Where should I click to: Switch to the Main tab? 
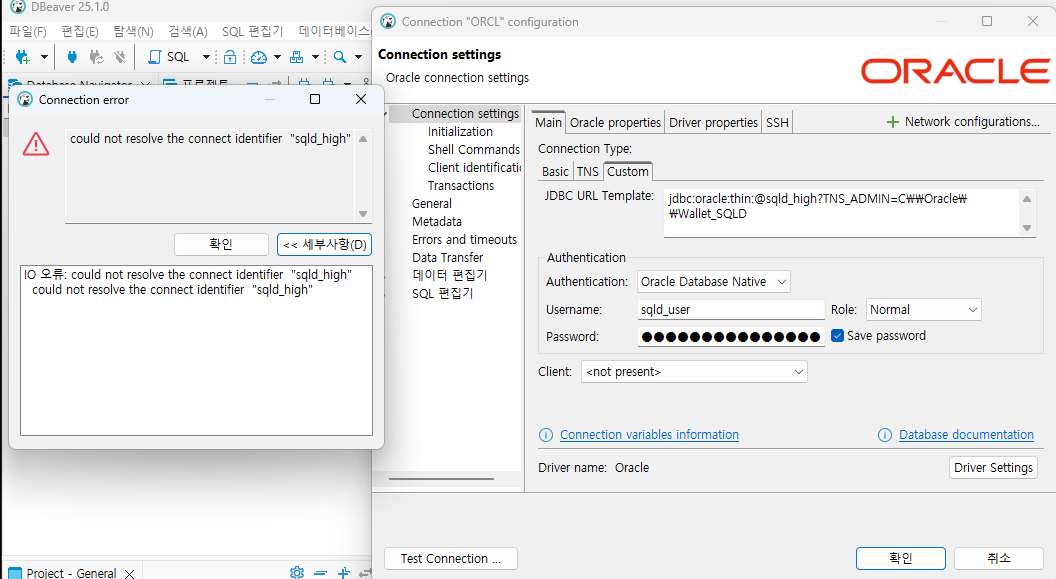tap(548, 123)
